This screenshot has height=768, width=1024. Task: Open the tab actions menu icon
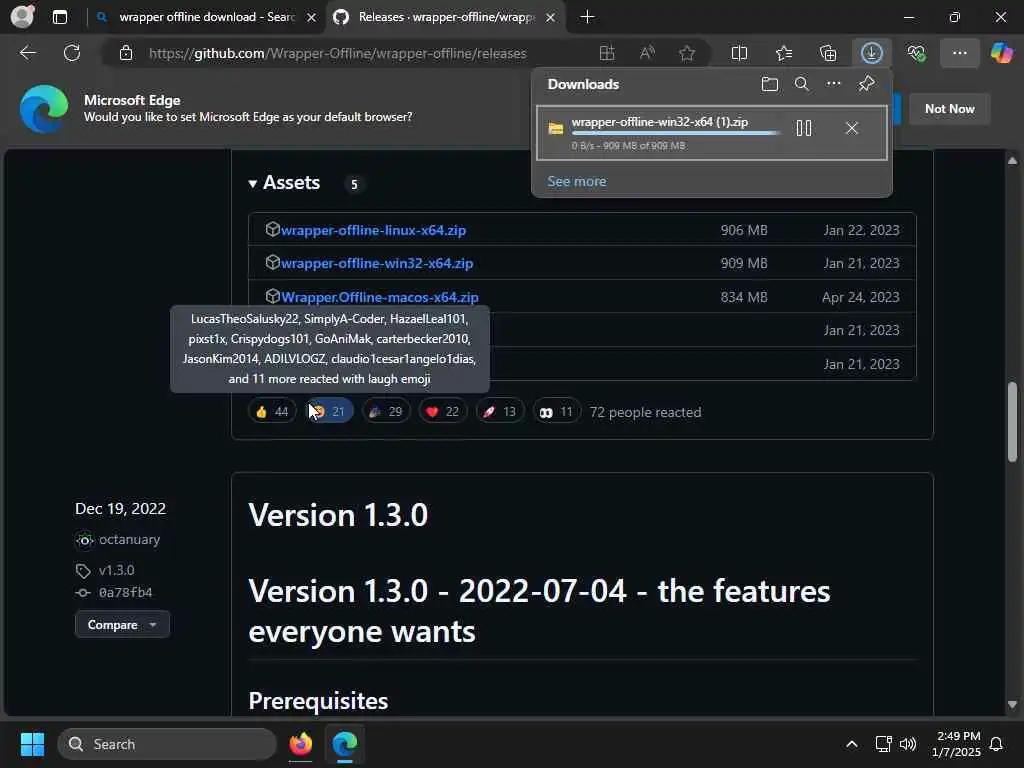(x=59, y=17)
